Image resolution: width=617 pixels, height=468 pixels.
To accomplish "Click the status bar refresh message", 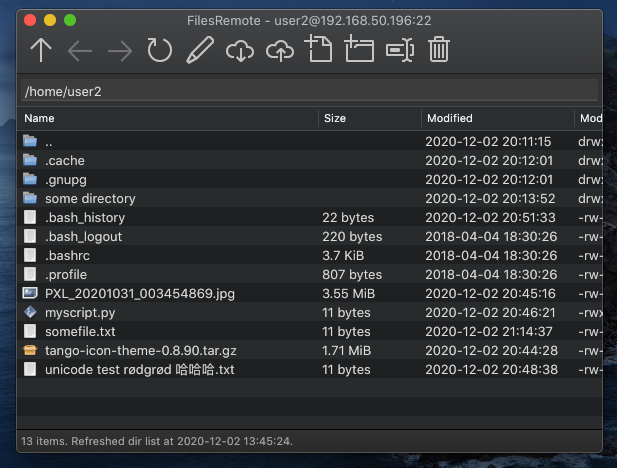I will tap(157, 441).
